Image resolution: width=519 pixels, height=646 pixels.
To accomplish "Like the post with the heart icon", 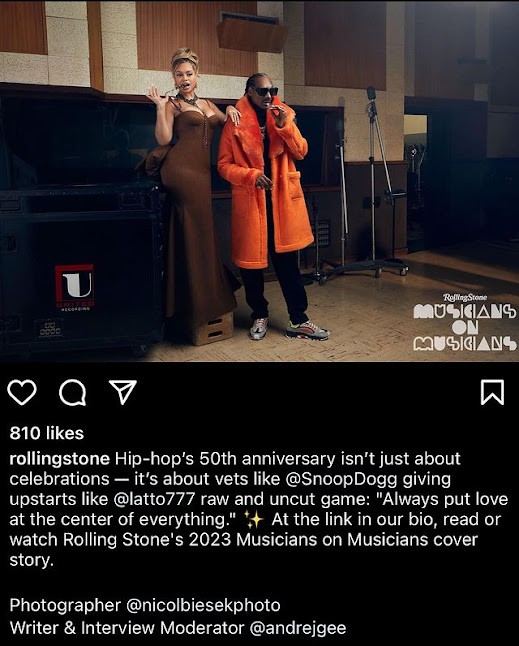I will (22, 393).
